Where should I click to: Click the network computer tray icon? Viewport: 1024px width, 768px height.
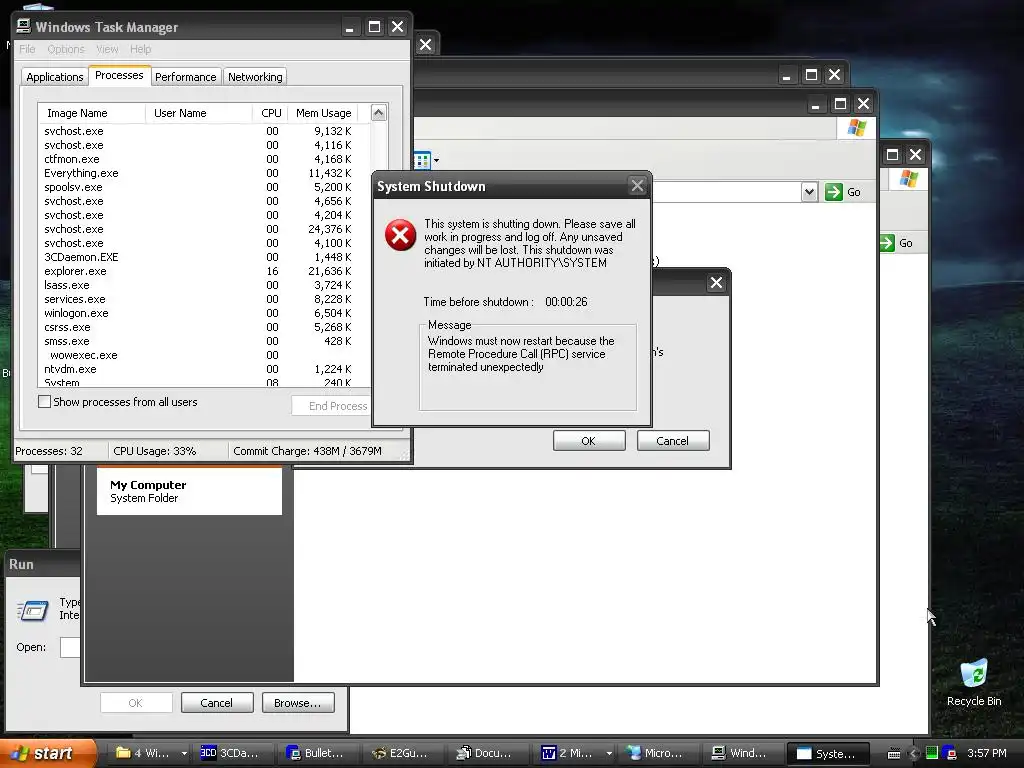click(x=950, y=753)
